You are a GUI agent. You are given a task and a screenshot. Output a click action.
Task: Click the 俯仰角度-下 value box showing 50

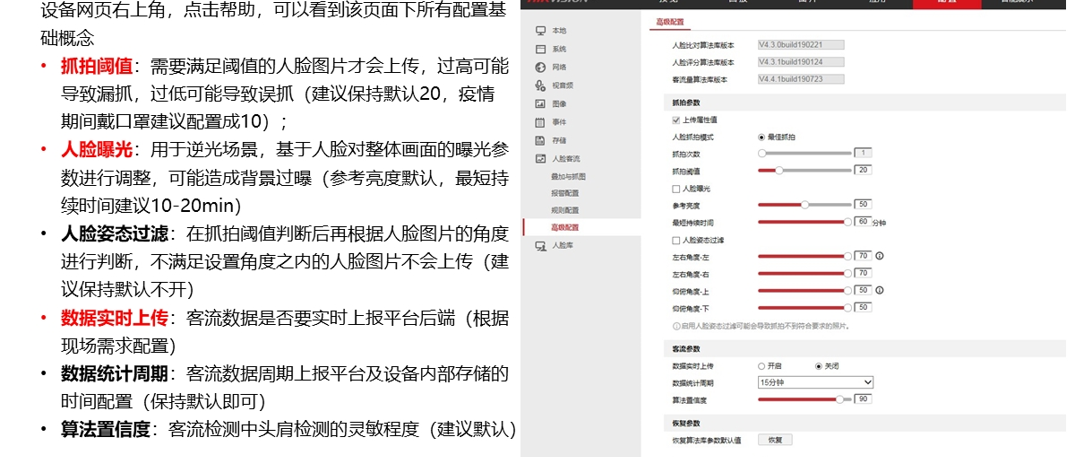pos(863,307)
